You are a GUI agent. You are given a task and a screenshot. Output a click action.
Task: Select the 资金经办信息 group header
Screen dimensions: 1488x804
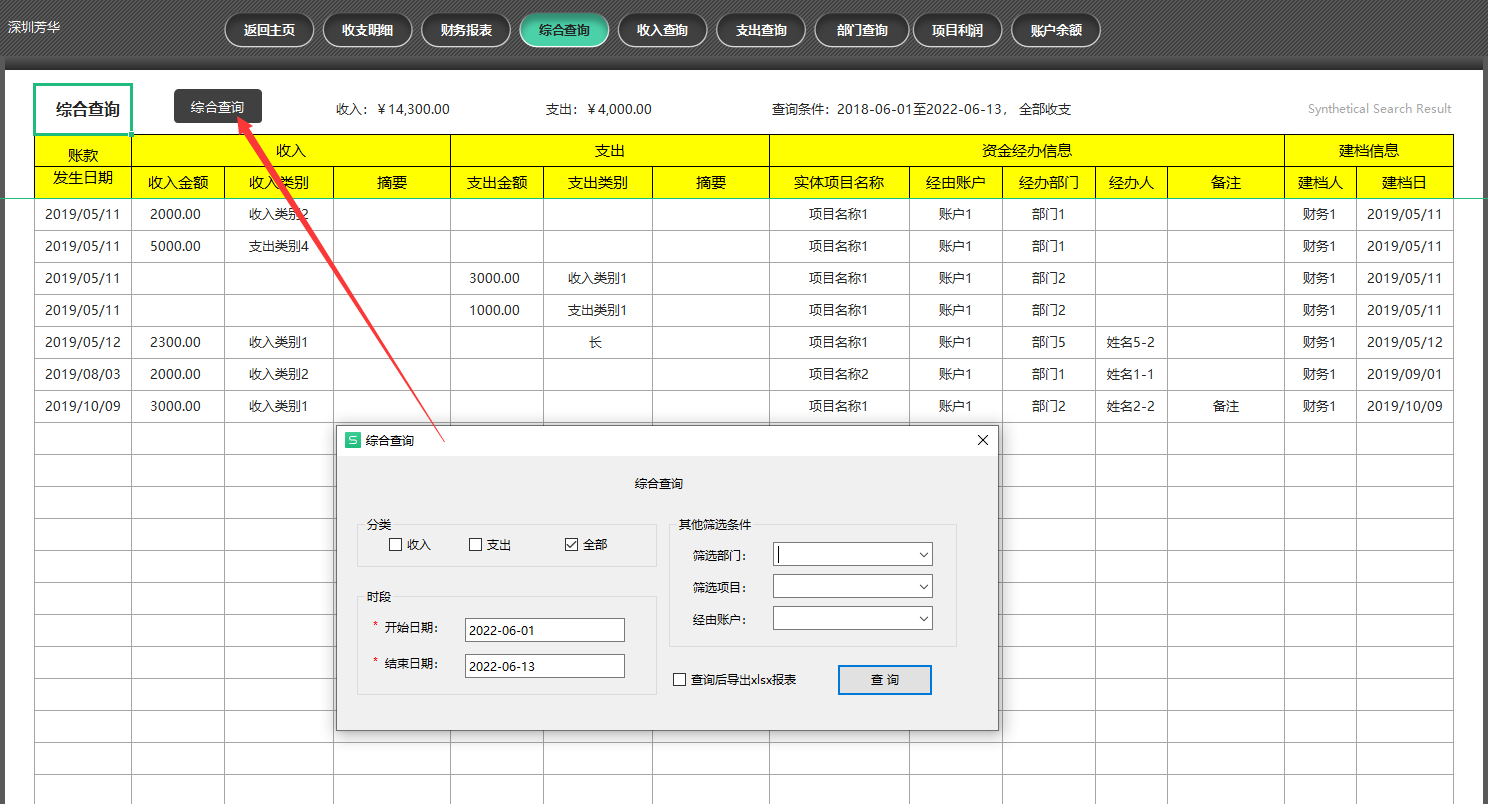point(1027,151)
